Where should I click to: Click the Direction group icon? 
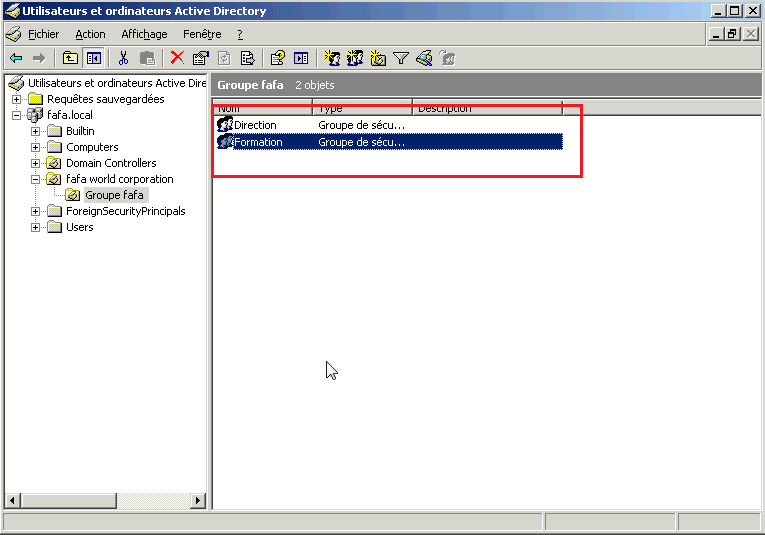pos(225,124)
